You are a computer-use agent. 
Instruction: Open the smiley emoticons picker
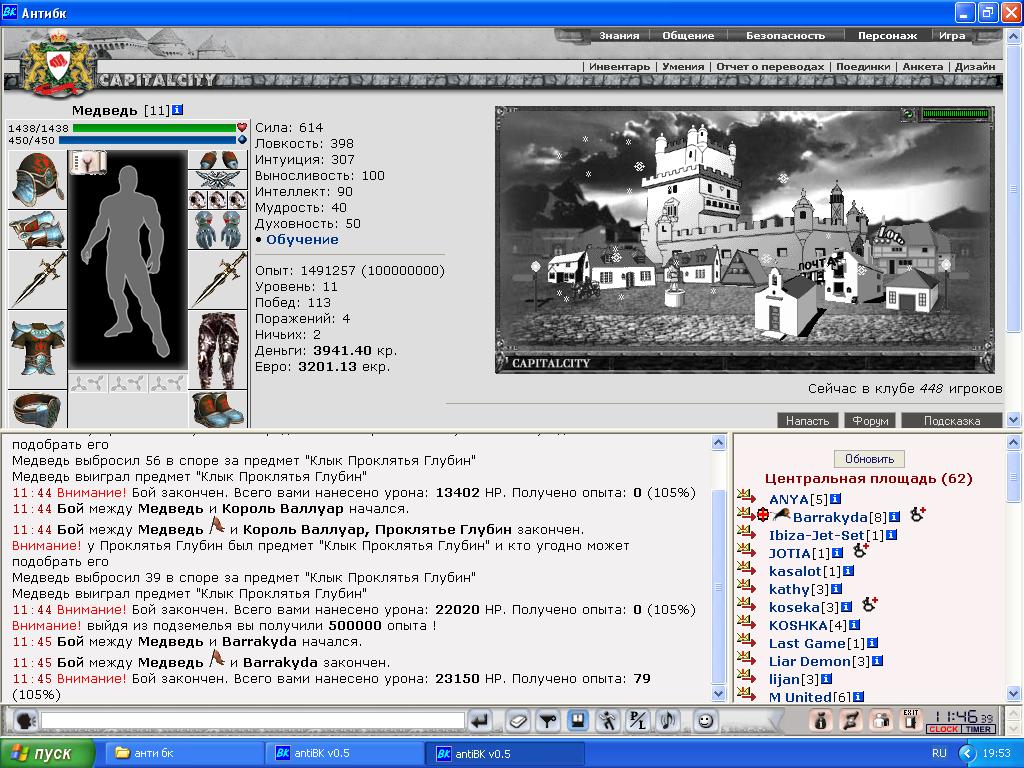tap(705, 721)
